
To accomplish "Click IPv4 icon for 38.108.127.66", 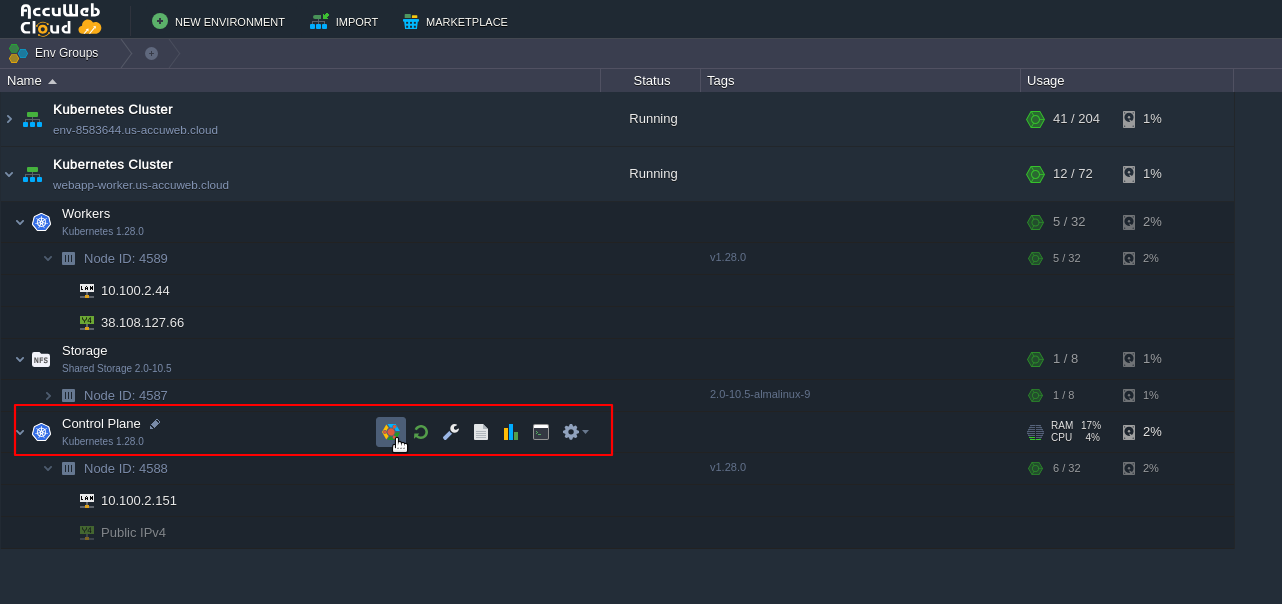I will (87, 323).
